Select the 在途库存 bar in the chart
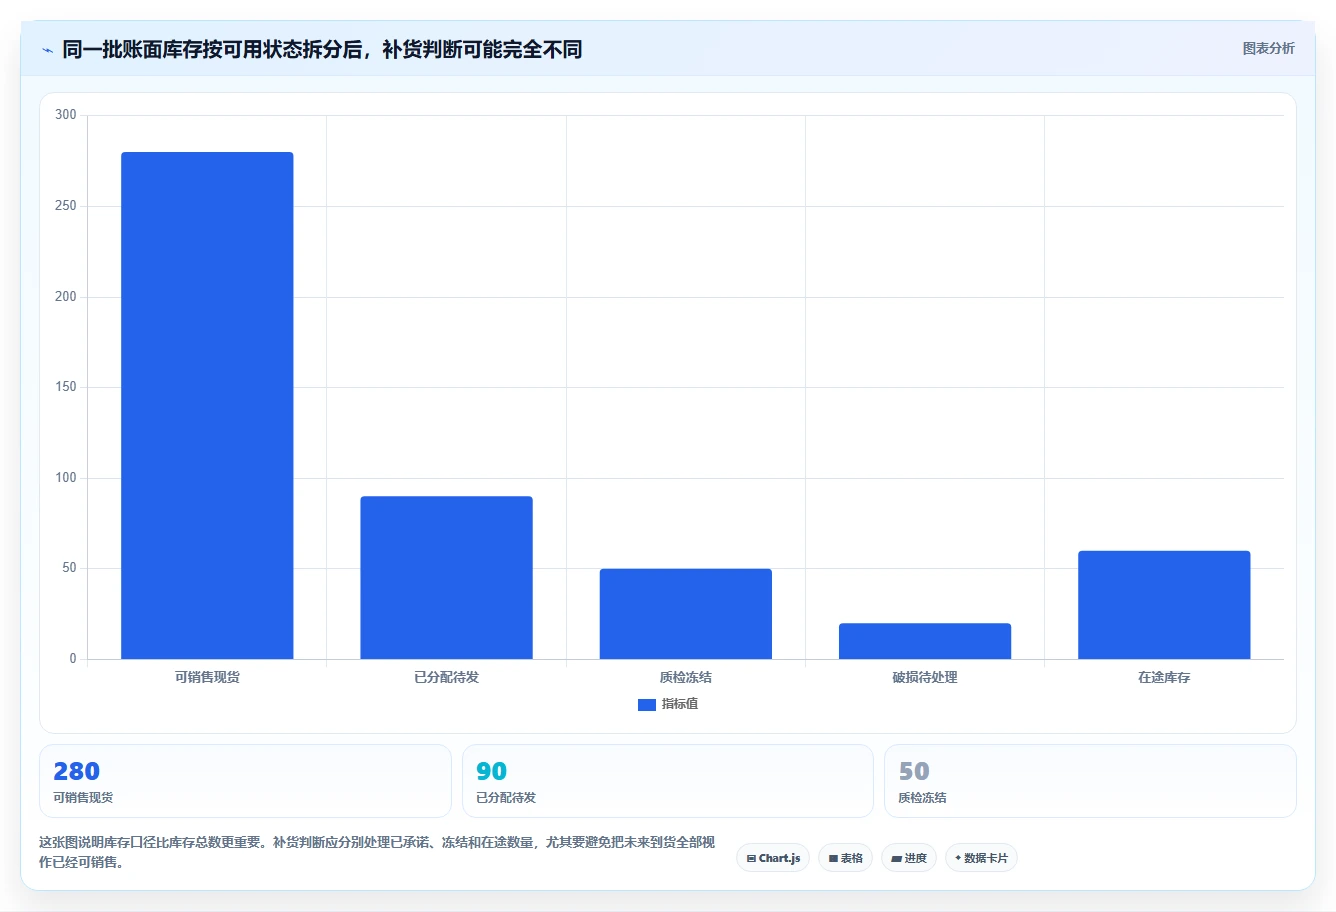The height and width of the screenshot is (912, 1336). [x=1164, y=605]
